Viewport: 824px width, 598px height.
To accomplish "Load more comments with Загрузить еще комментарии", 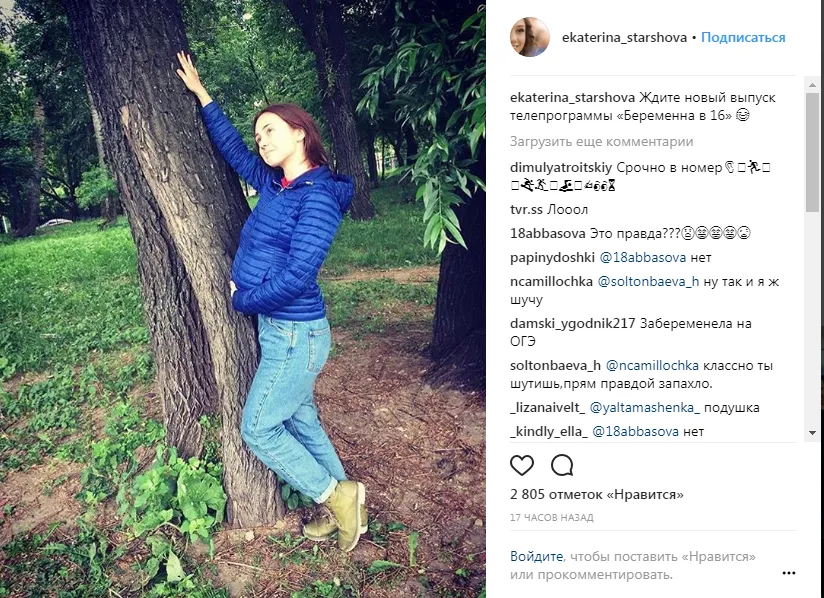I will [x=602, y=142].
